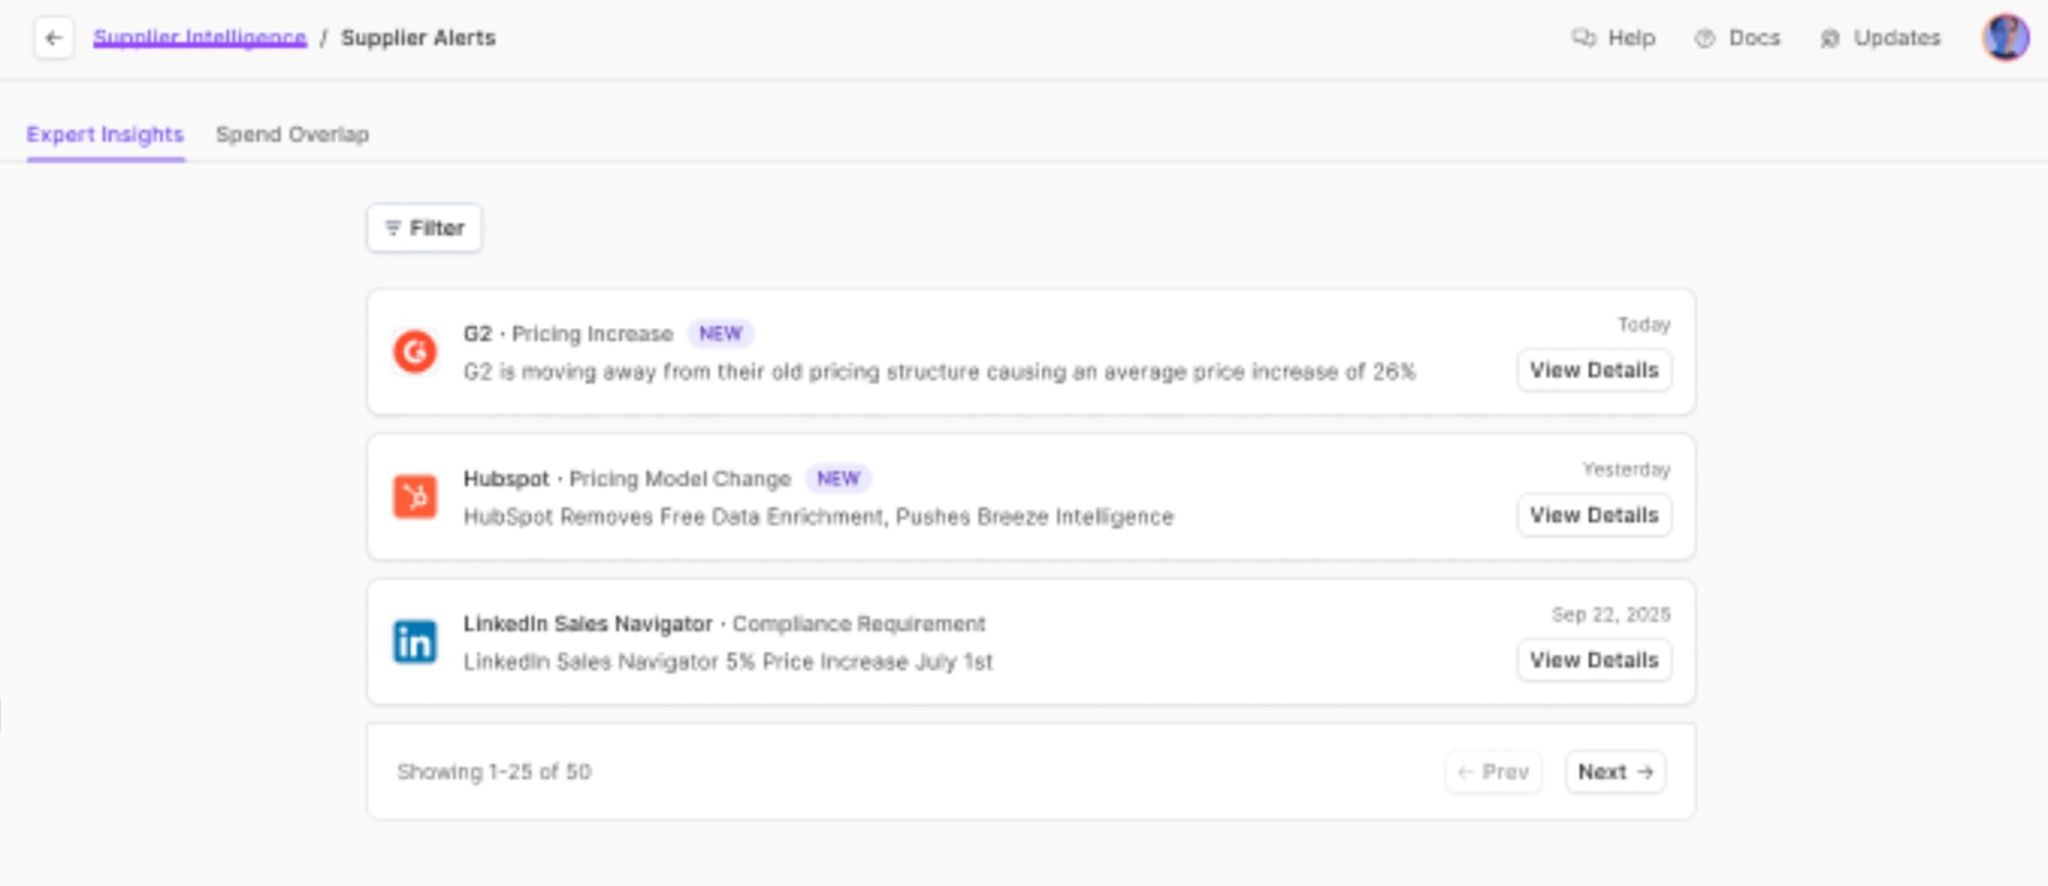The height and width of the screenshot is (886, 2048).
Task: Click the Prev pagination button
Action: click(x=1493, y=772)
